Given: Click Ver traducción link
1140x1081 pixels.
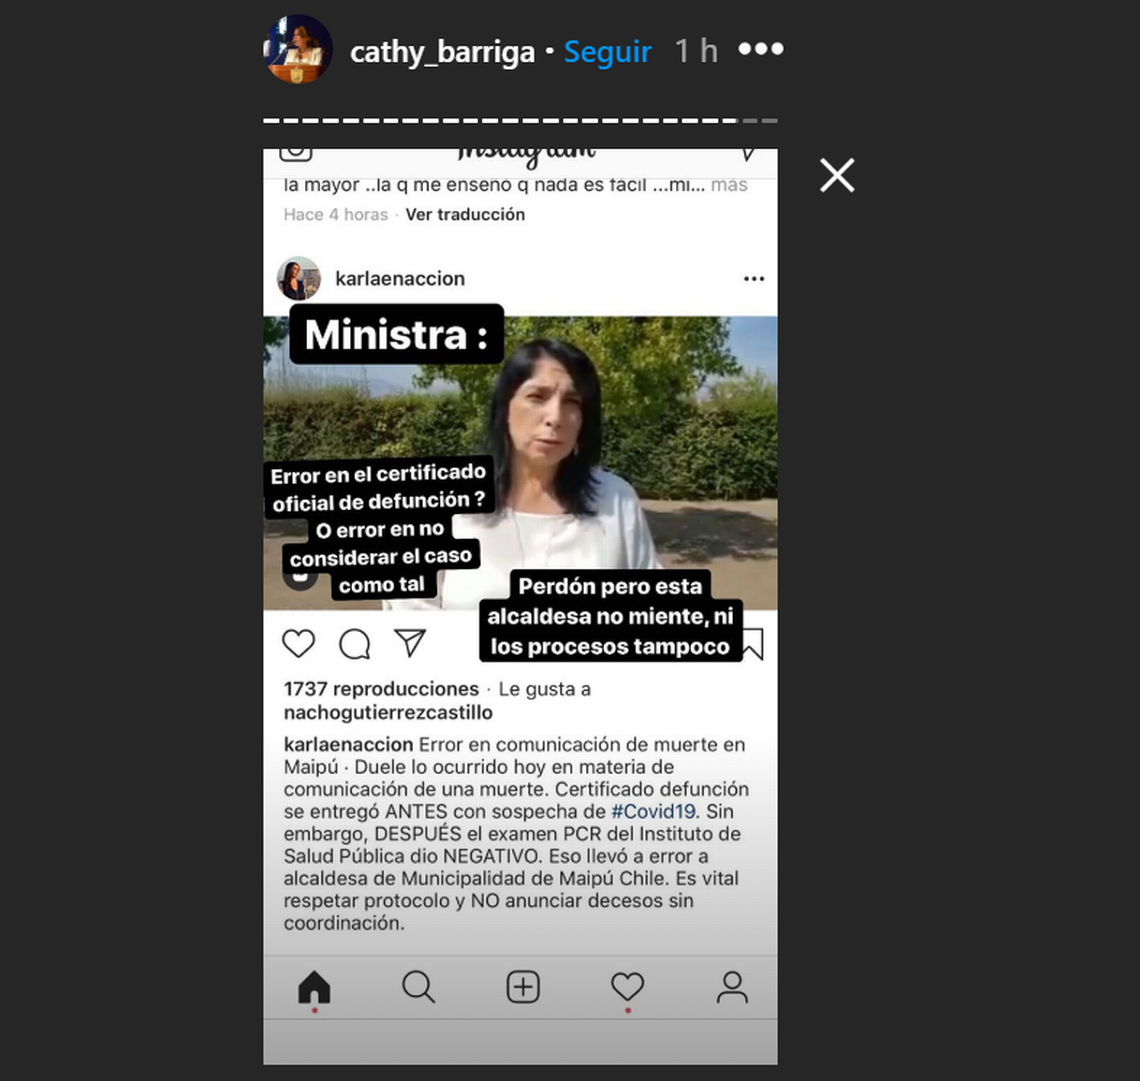Looking at the screenshot, I should click(x=465, y=214).
